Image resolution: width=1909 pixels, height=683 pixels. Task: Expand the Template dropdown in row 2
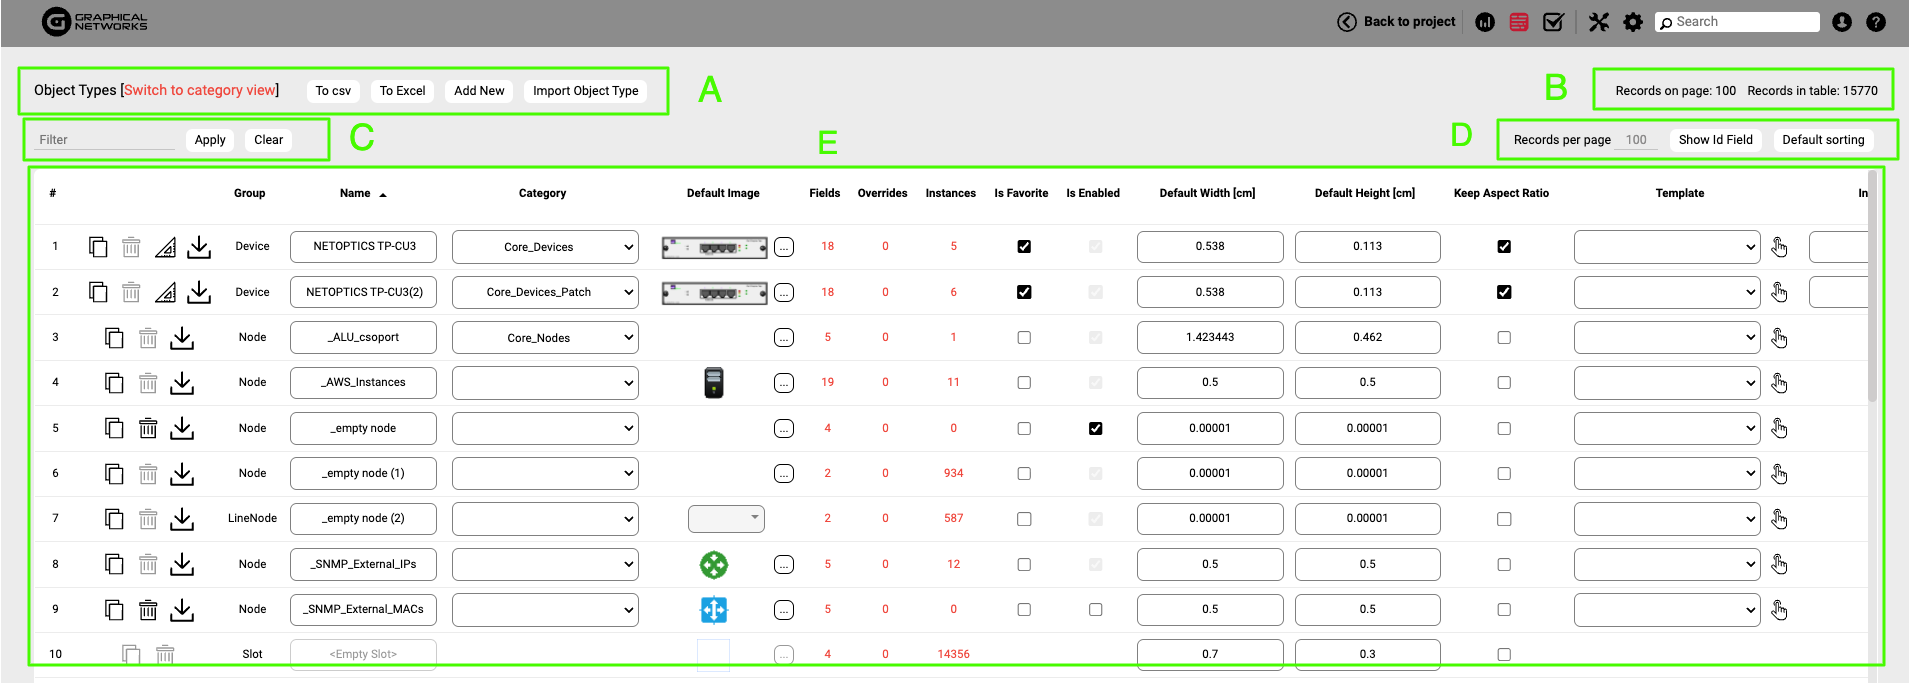1667,292
